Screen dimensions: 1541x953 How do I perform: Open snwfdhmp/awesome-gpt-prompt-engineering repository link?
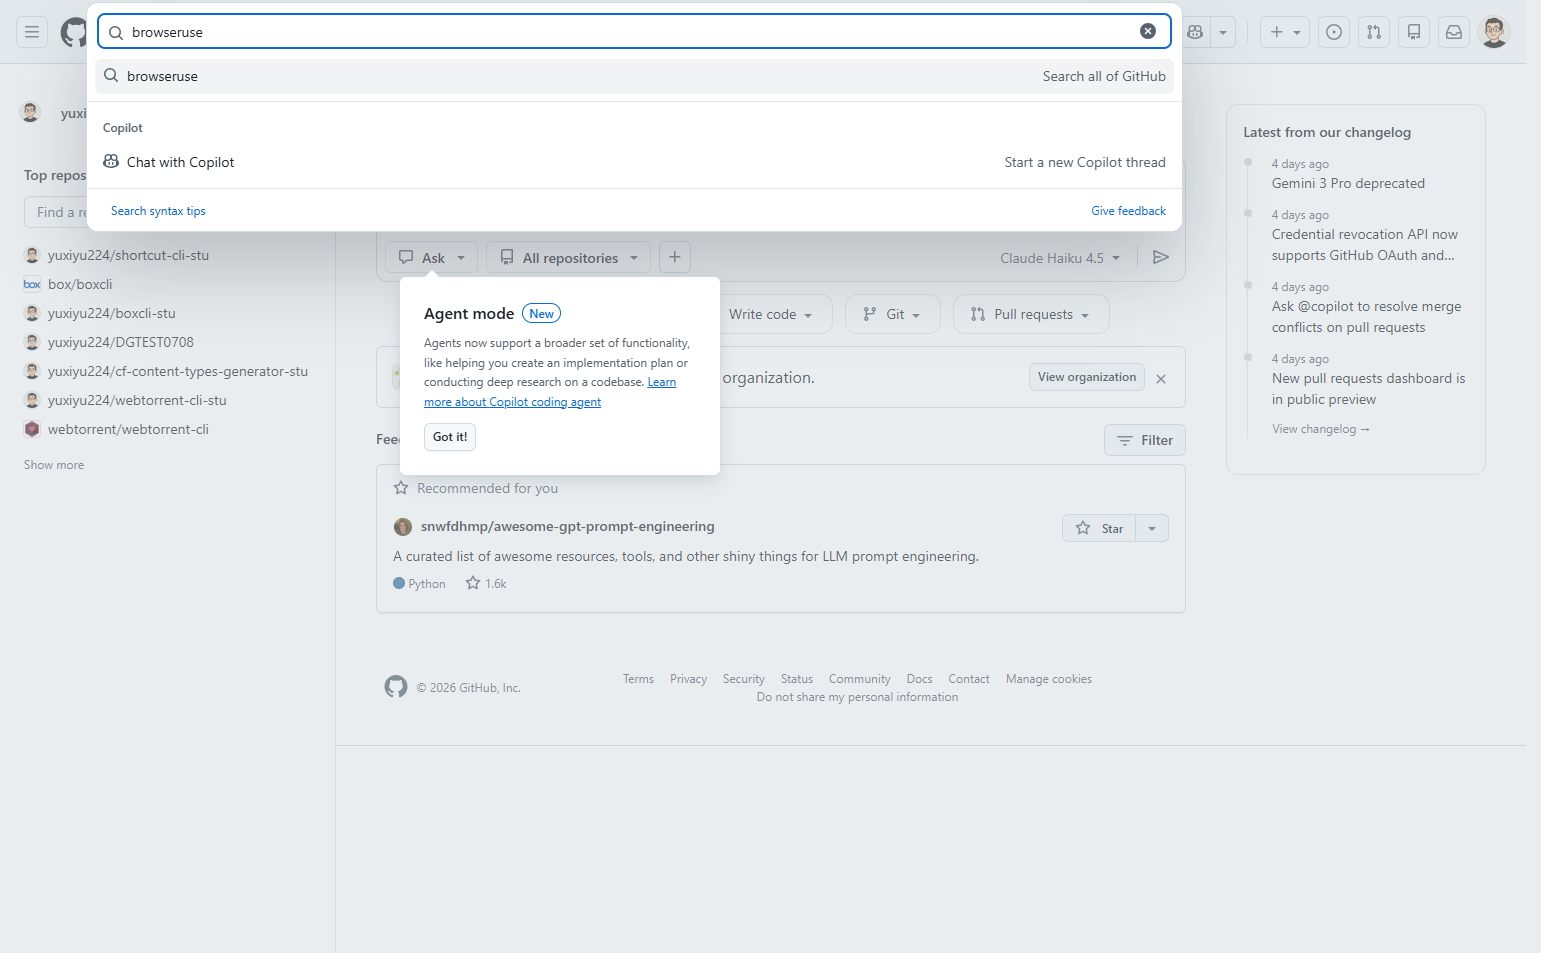568,527
